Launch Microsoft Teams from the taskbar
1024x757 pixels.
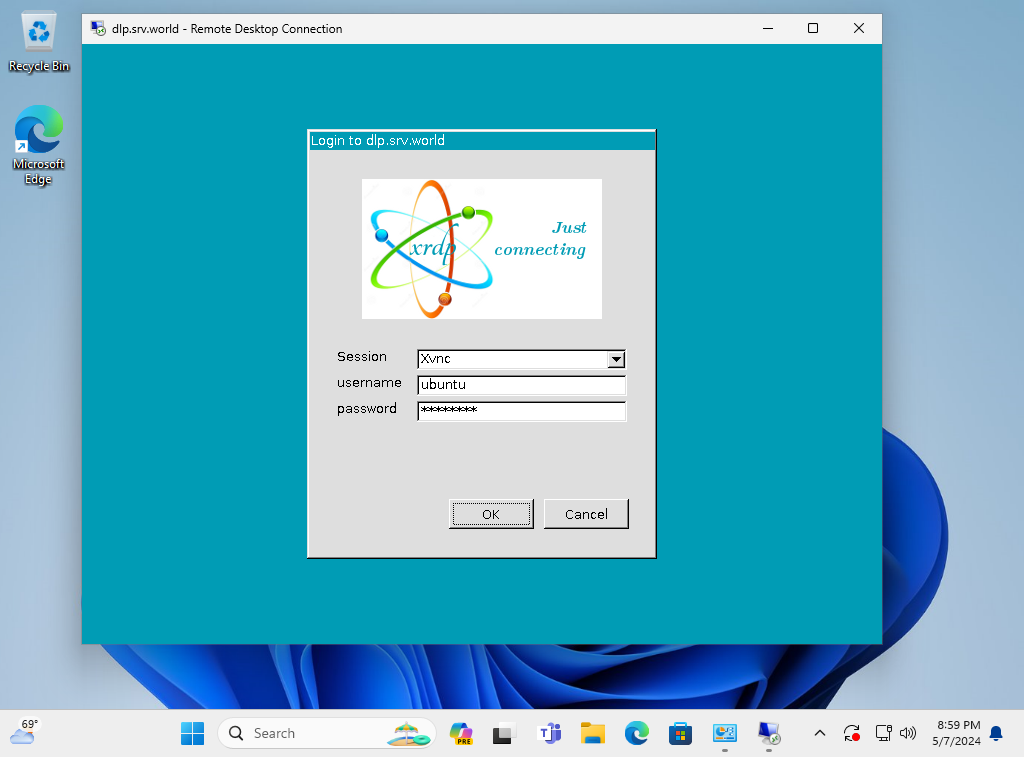tap(549, 734)
